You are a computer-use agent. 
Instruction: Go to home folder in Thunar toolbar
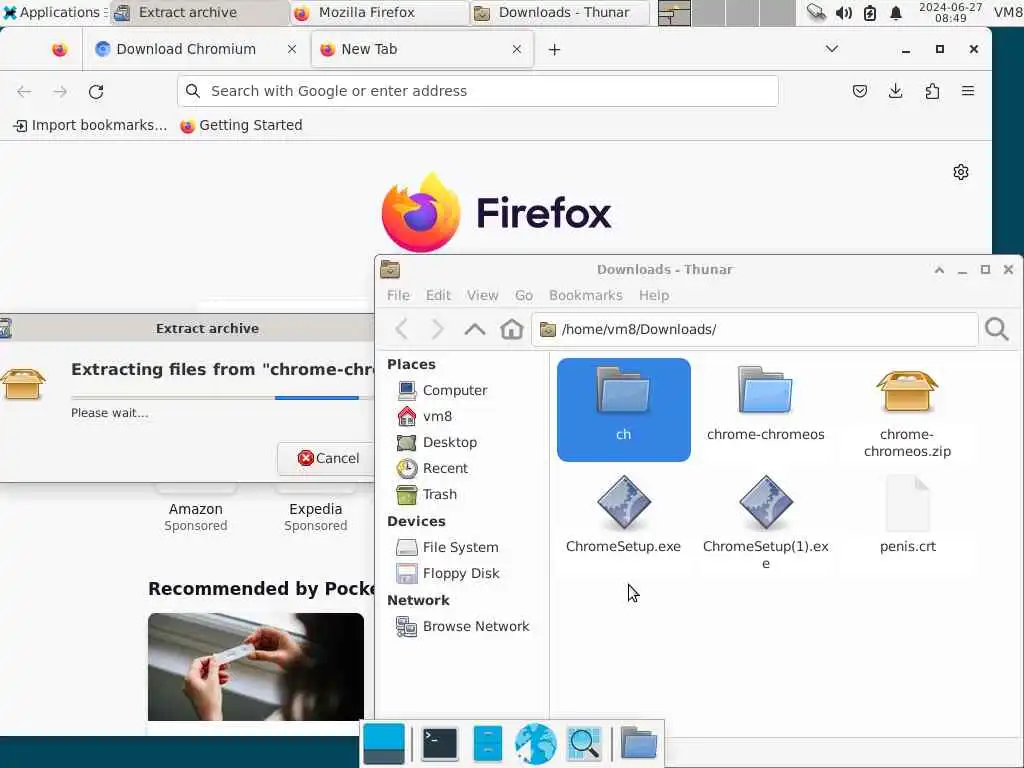[512, 329]
